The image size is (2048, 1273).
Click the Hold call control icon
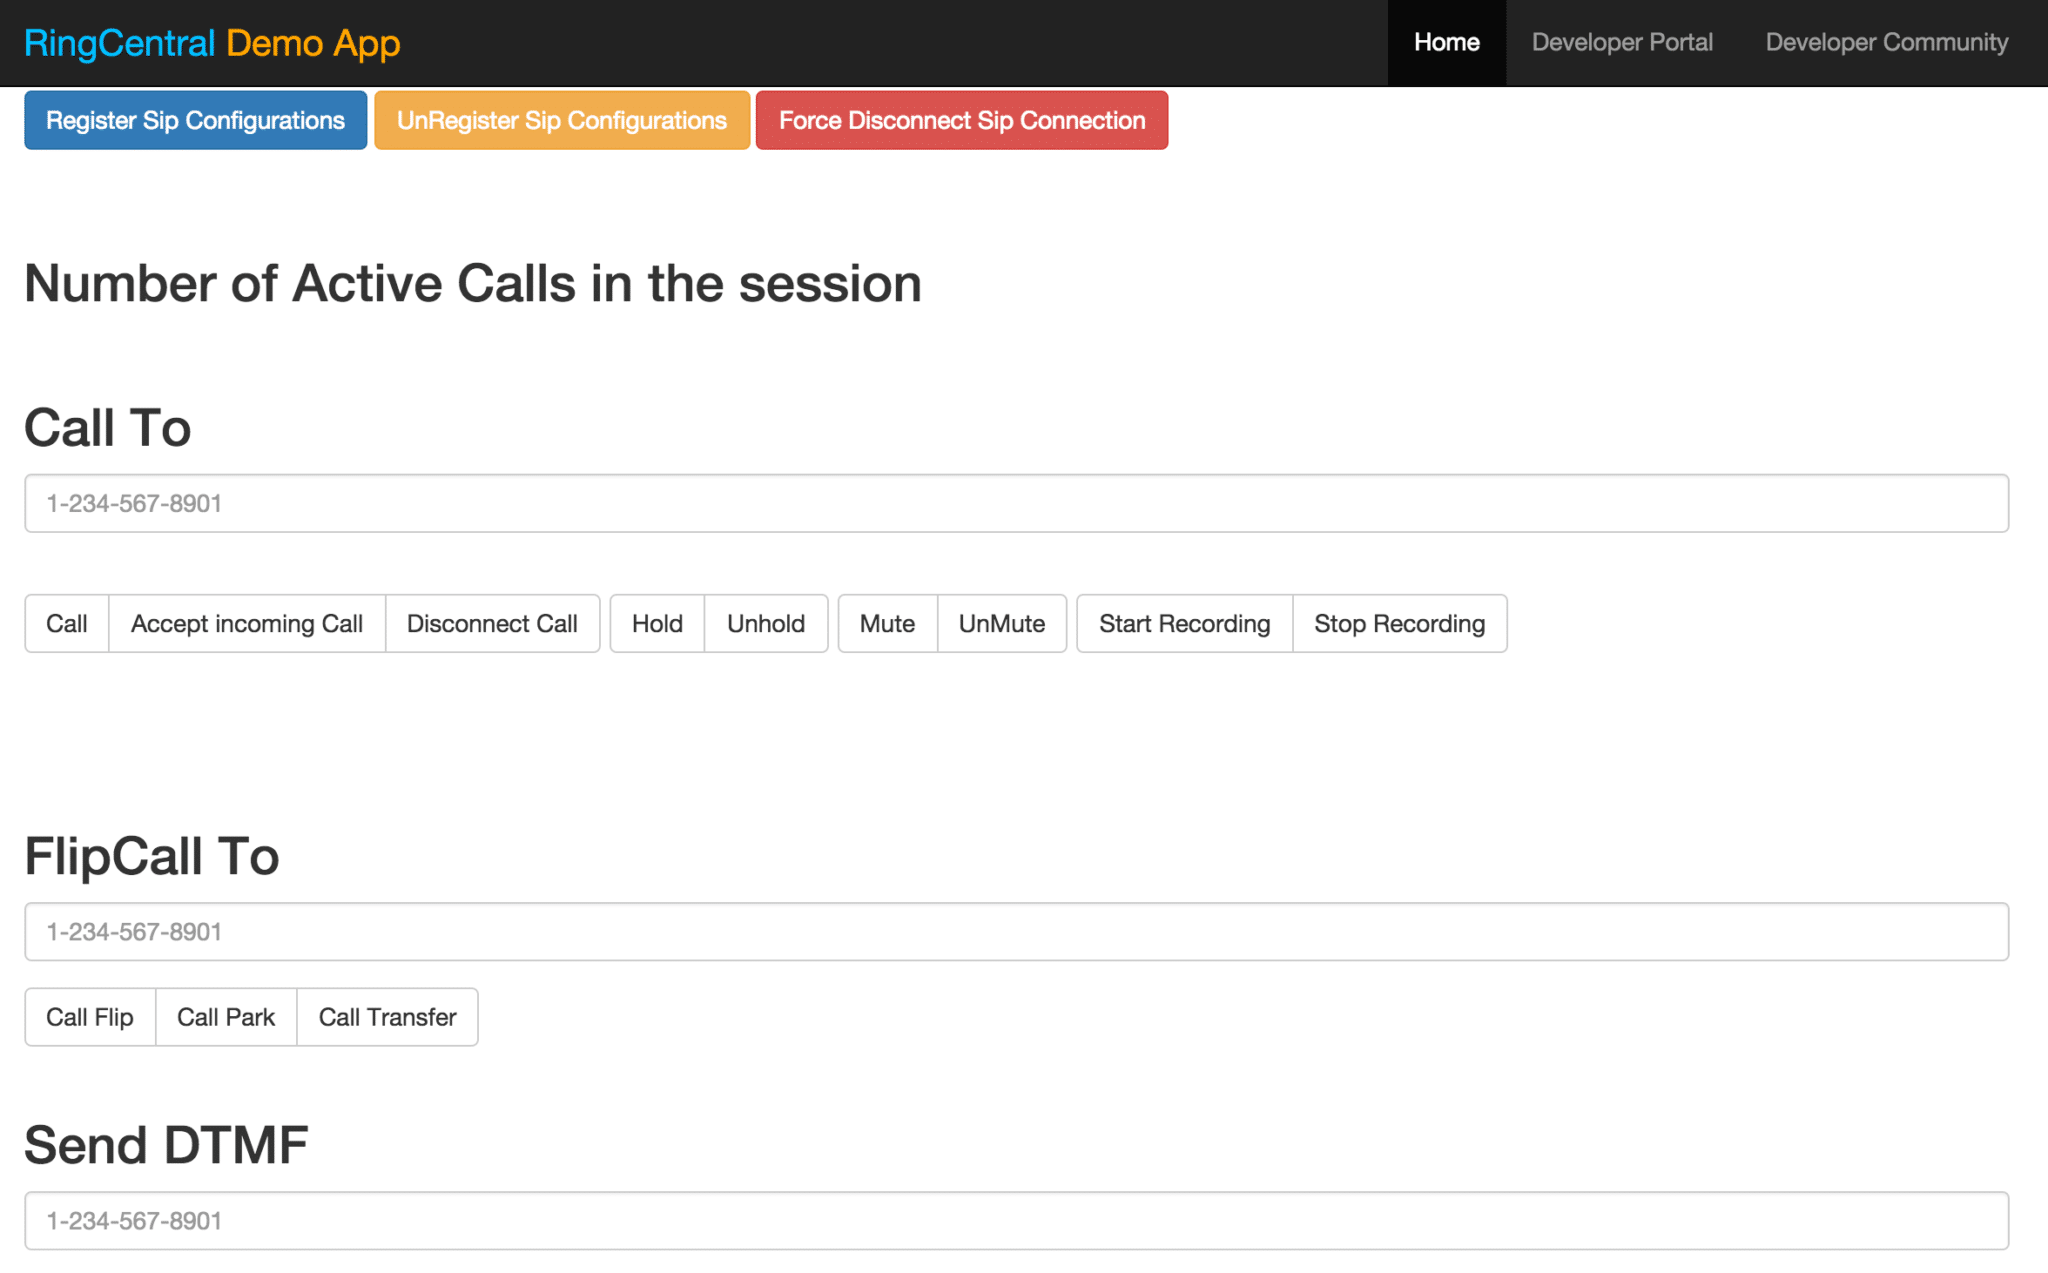click(655, 622)
